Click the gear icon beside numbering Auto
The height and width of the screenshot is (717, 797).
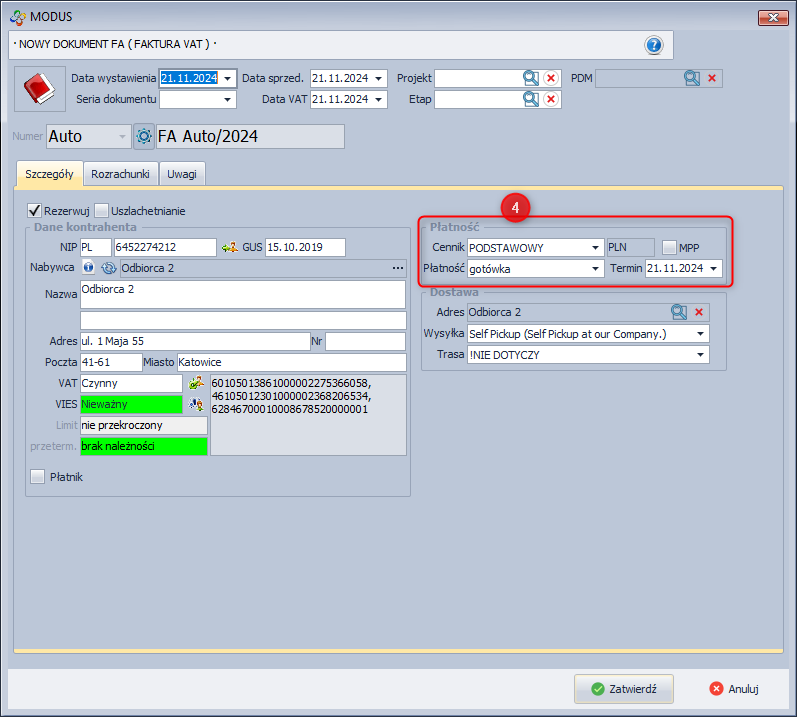144,136
